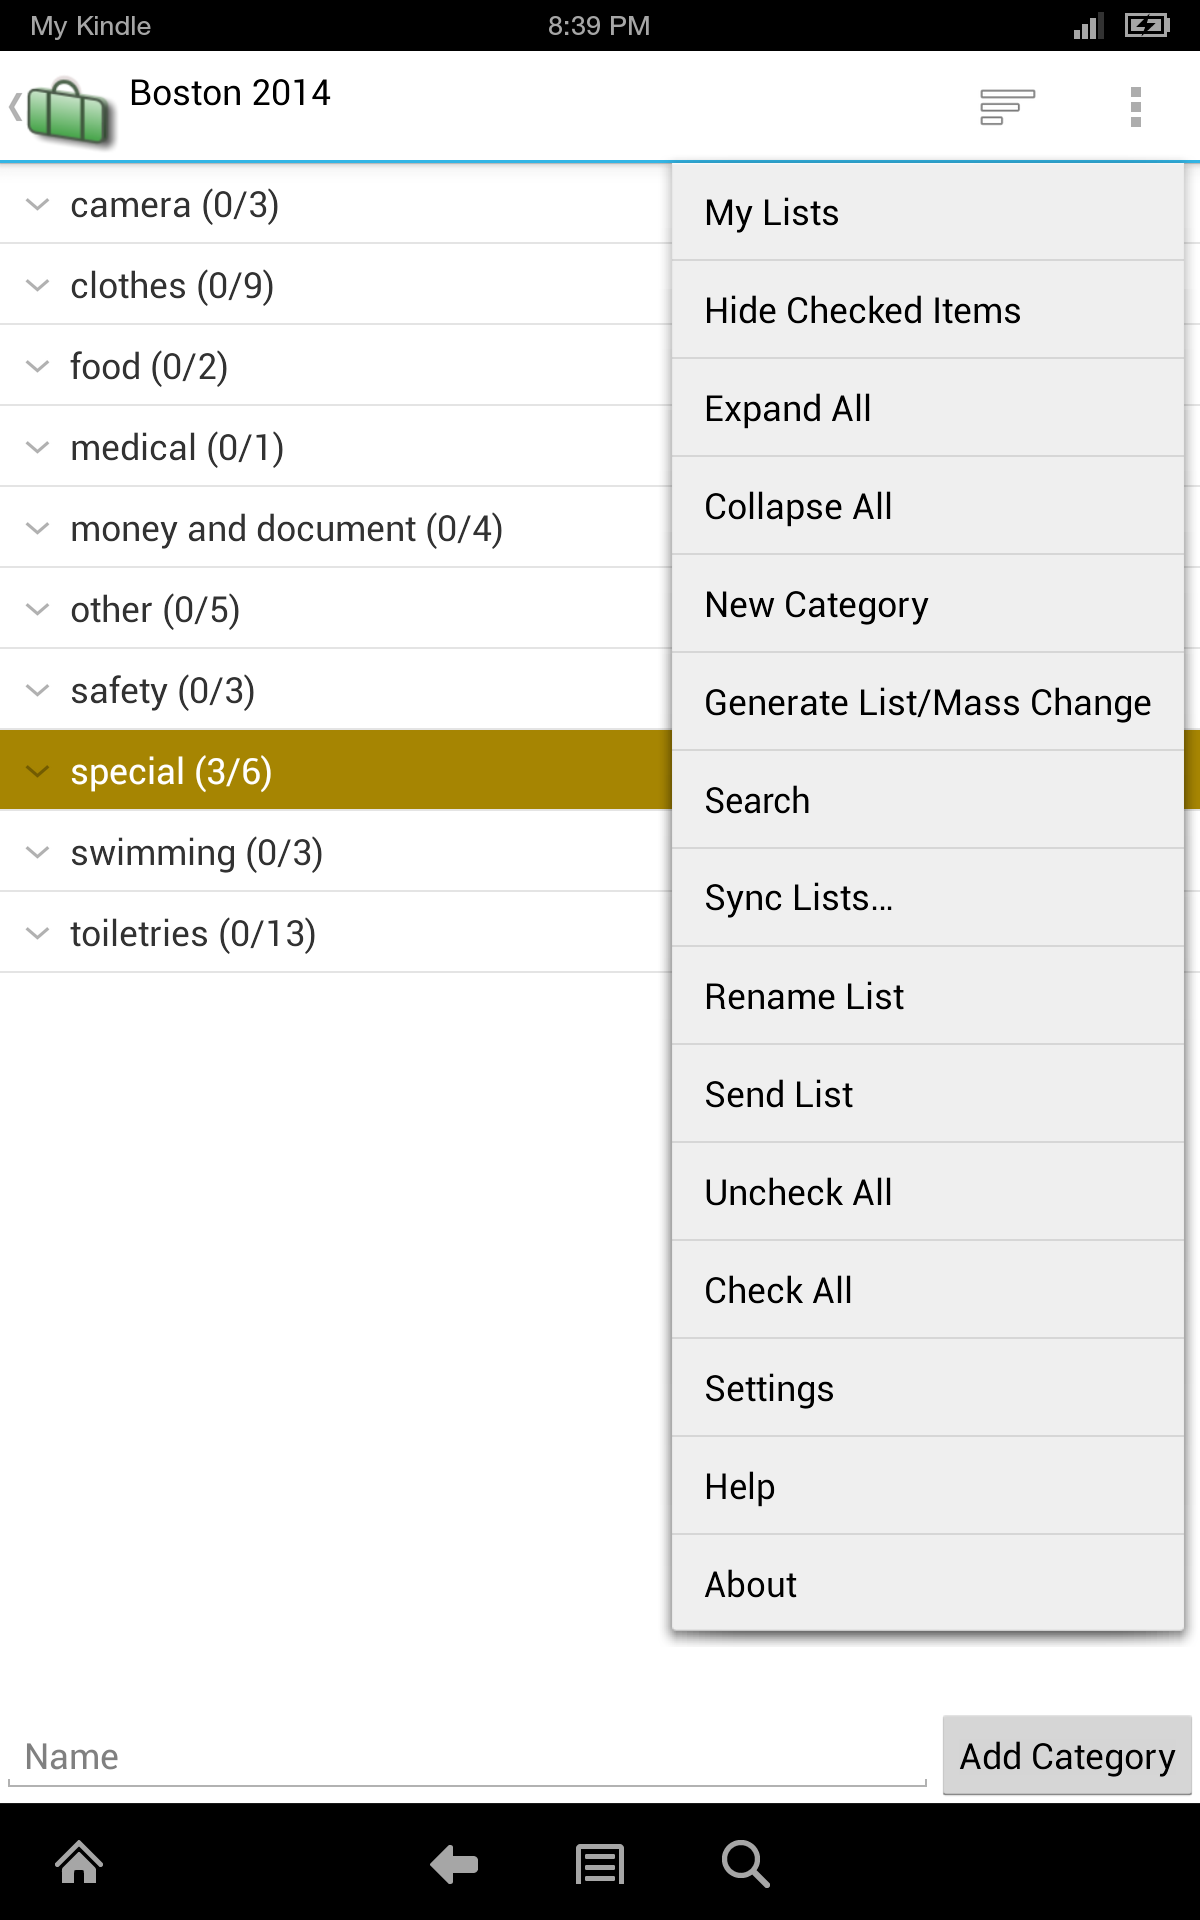Open Generate List/Mass Change

927,702
